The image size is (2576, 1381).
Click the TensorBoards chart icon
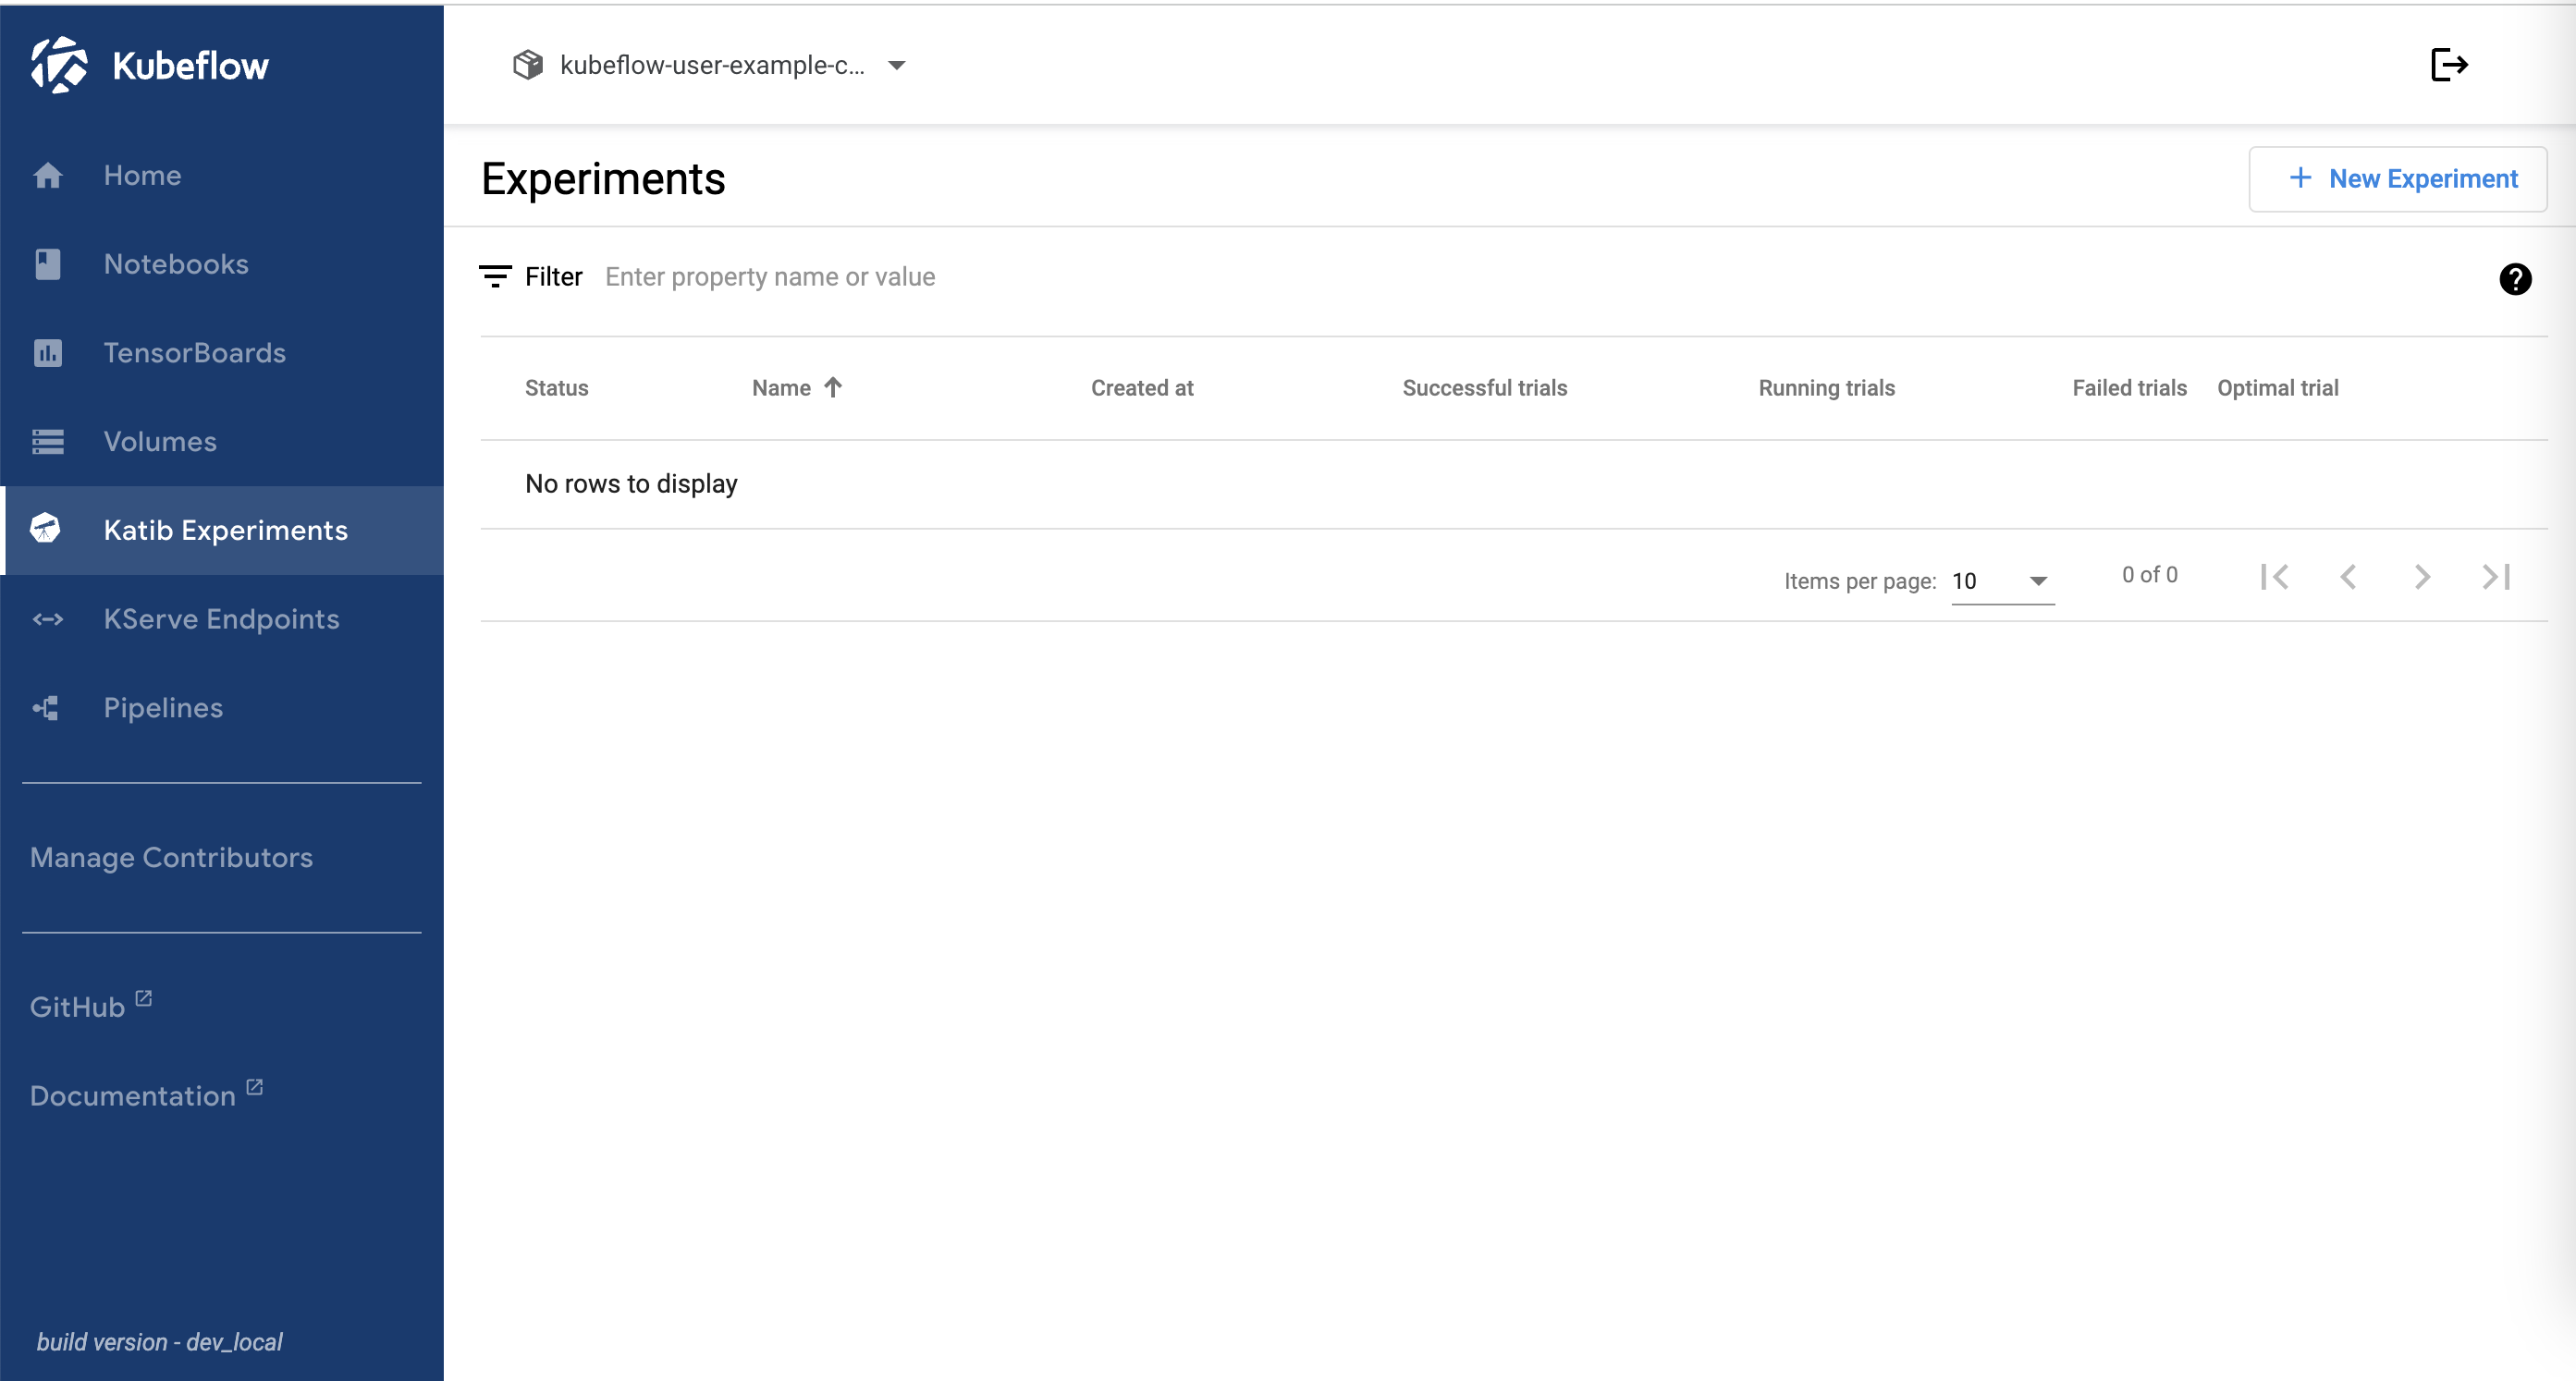click(47, 353)
